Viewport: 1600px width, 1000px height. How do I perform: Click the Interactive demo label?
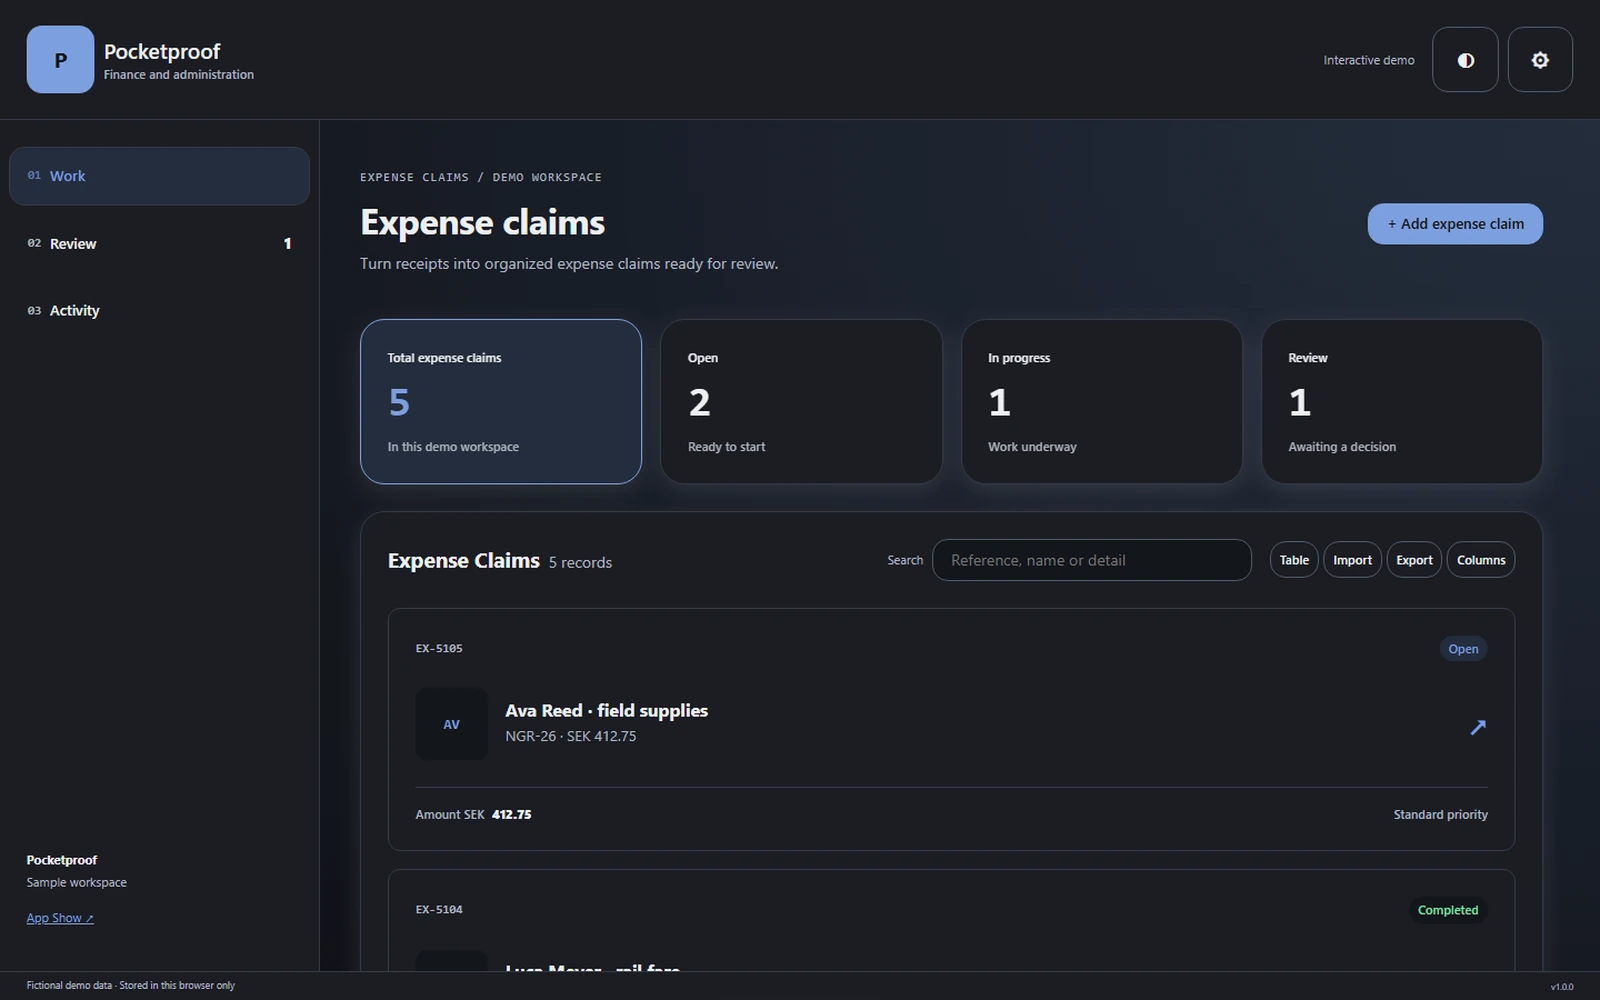click(1369, 60)
